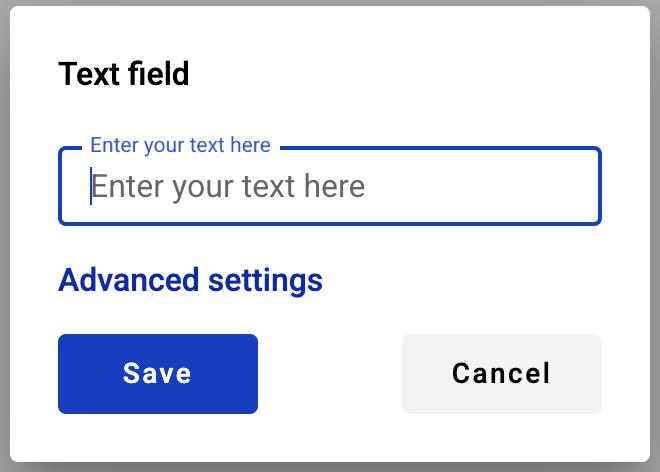This screenshot has height=472, width=660.
Task: Cancel the text field dialog
Action: [x=501, y=374]
